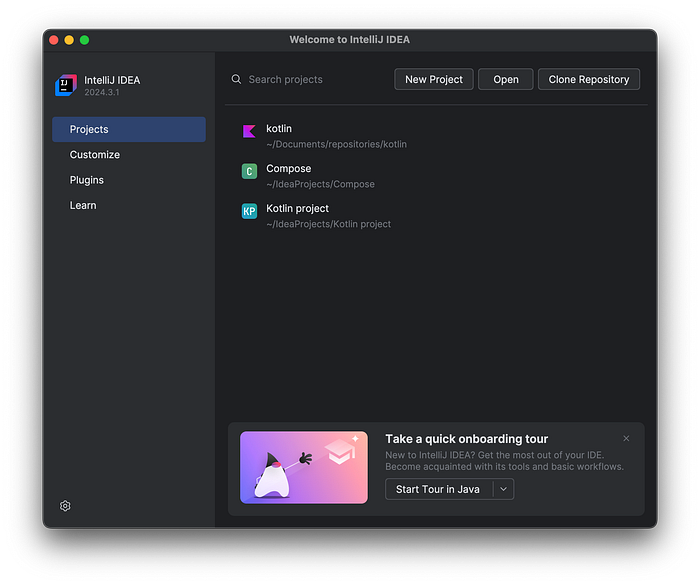The image size is (700, 585).
Task: Click the ~/IdeaProjects/Compose path
Action: 320,184
